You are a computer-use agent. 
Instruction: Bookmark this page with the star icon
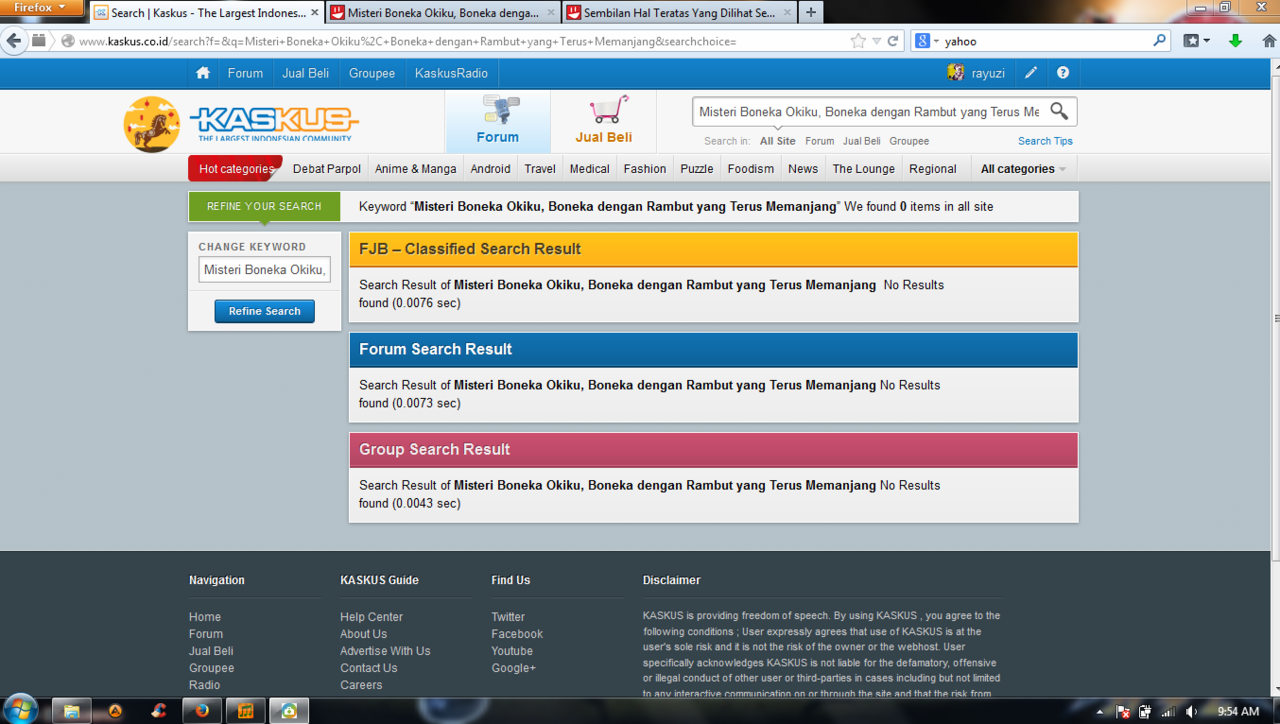[858, 41]
